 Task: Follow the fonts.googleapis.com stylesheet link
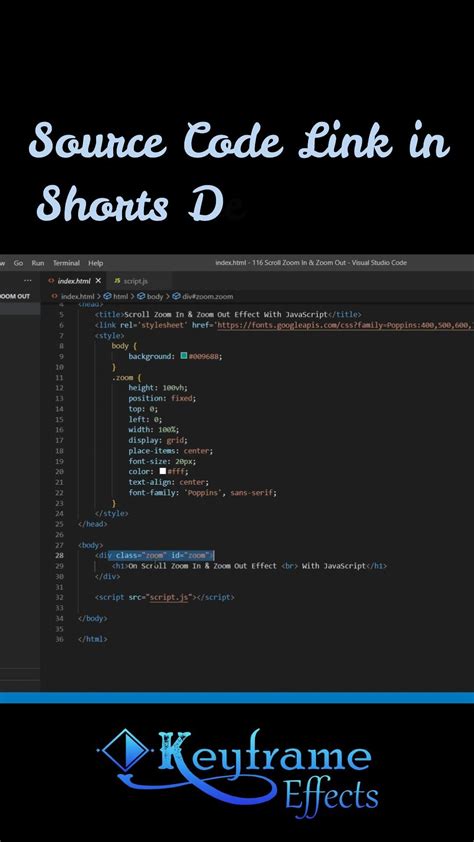[x=345, y=325]
